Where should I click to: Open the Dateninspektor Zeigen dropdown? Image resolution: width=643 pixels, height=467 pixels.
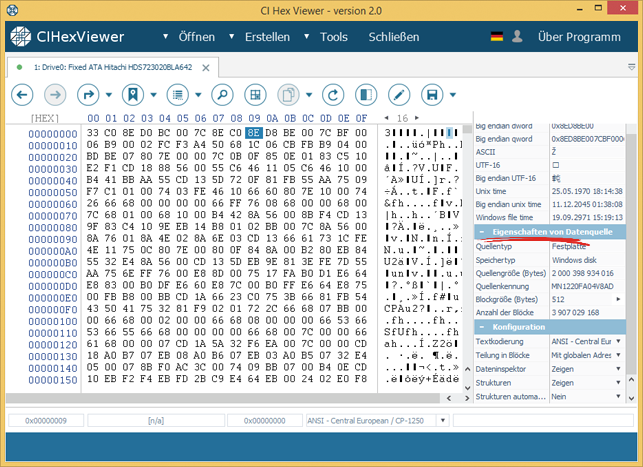tap(622, 369)
